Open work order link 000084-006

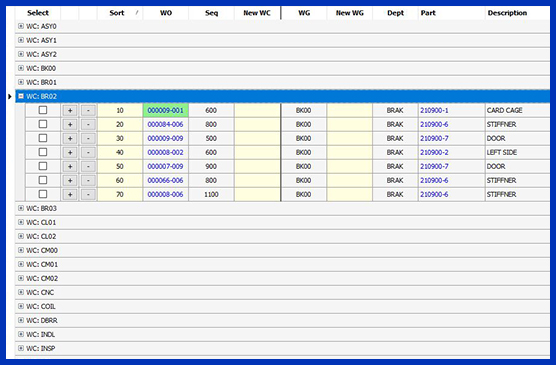coord(165,125)
